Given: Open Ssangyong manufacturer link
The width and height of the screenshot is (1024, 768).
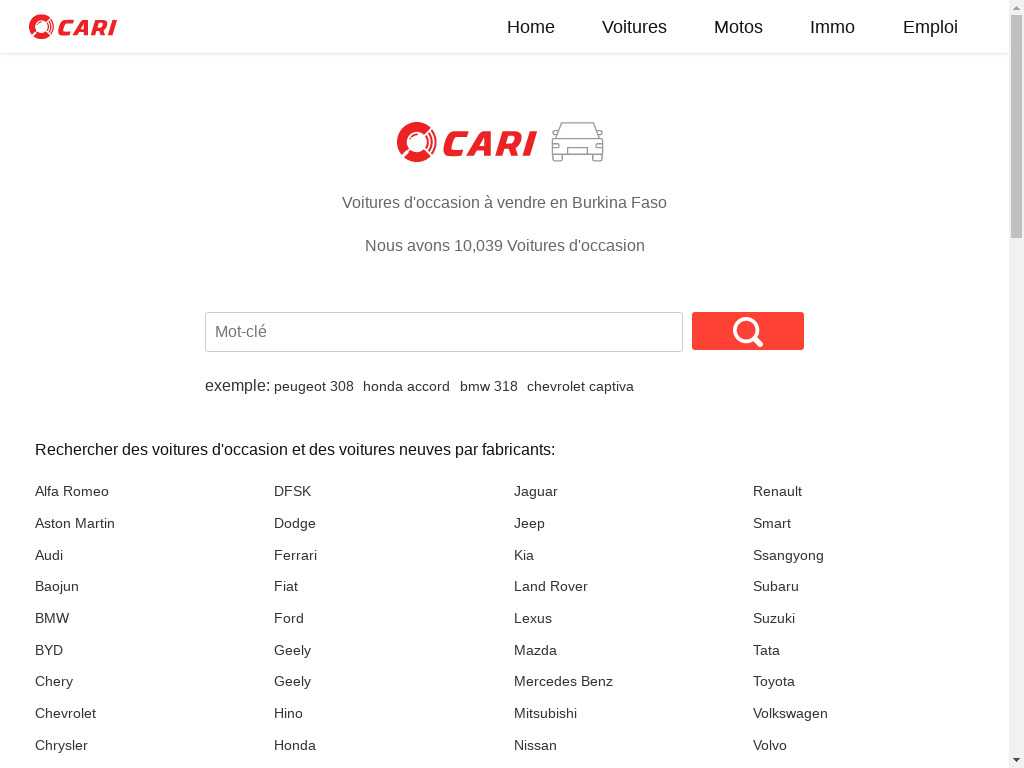Looking at the screenshot, I should (x=788, y=555).
